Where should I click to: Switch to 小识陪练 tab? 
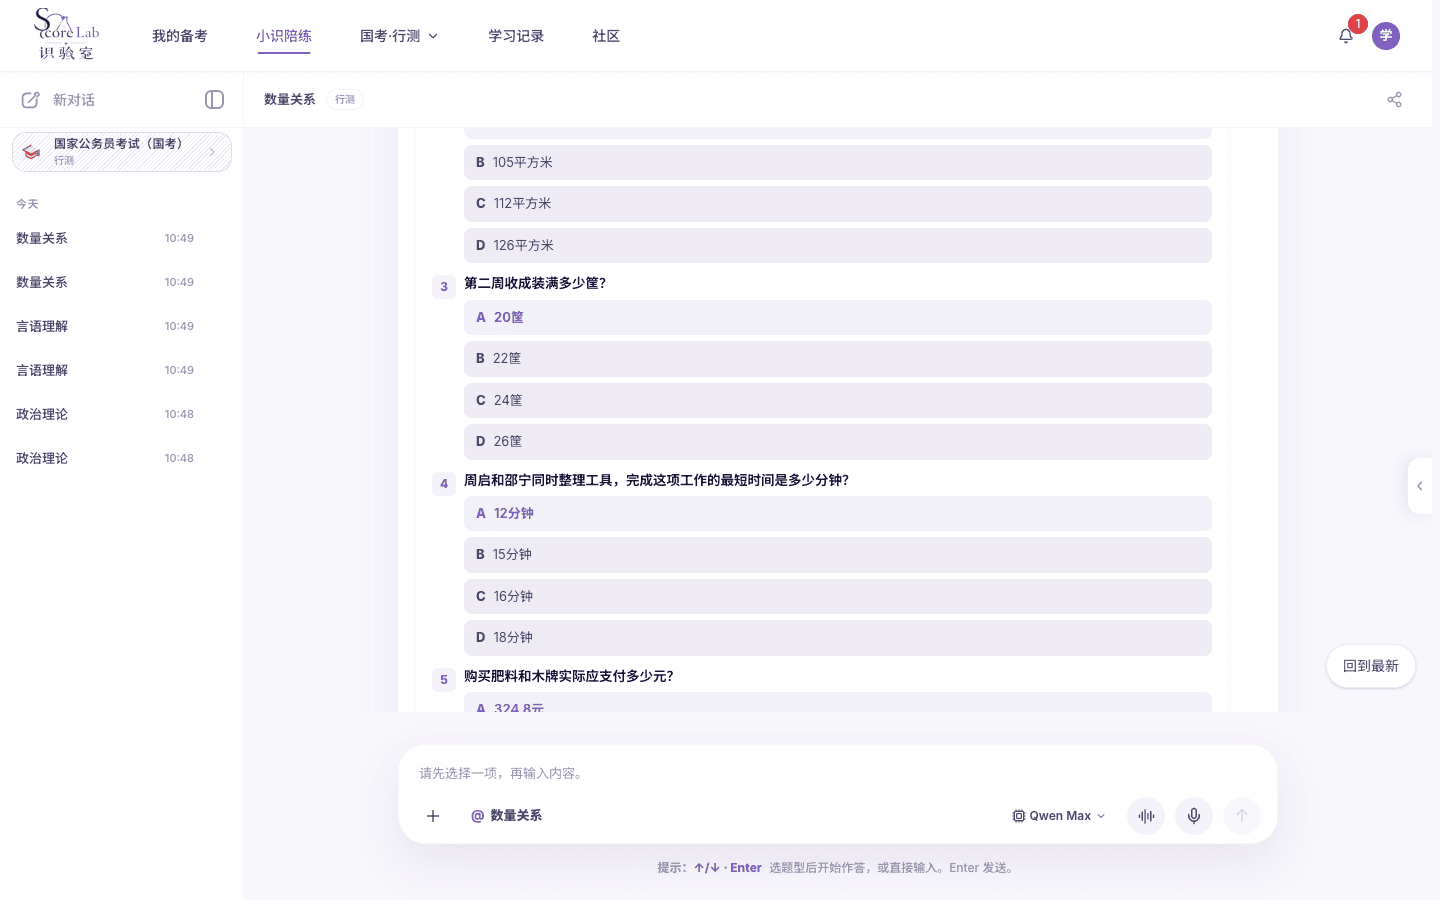click(284, 36)
